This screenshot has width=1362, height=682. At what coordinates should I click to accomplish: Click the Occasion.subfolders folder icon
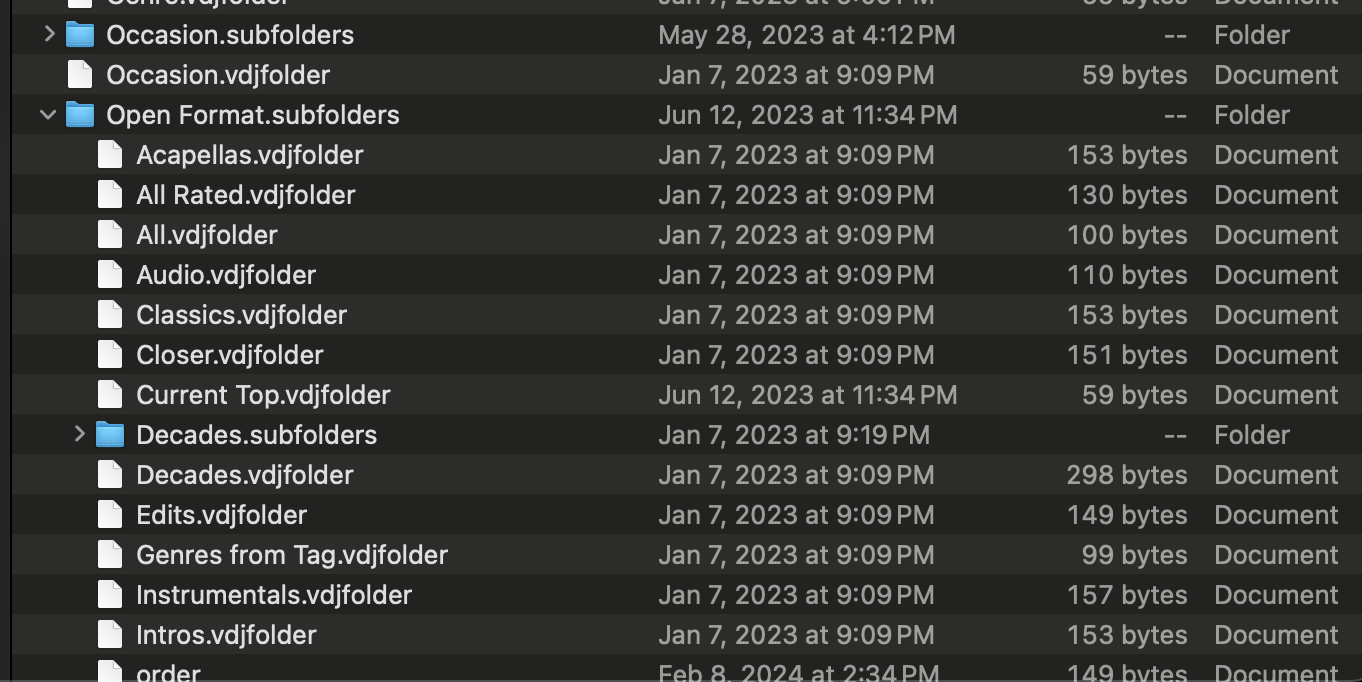pos(80,35)
